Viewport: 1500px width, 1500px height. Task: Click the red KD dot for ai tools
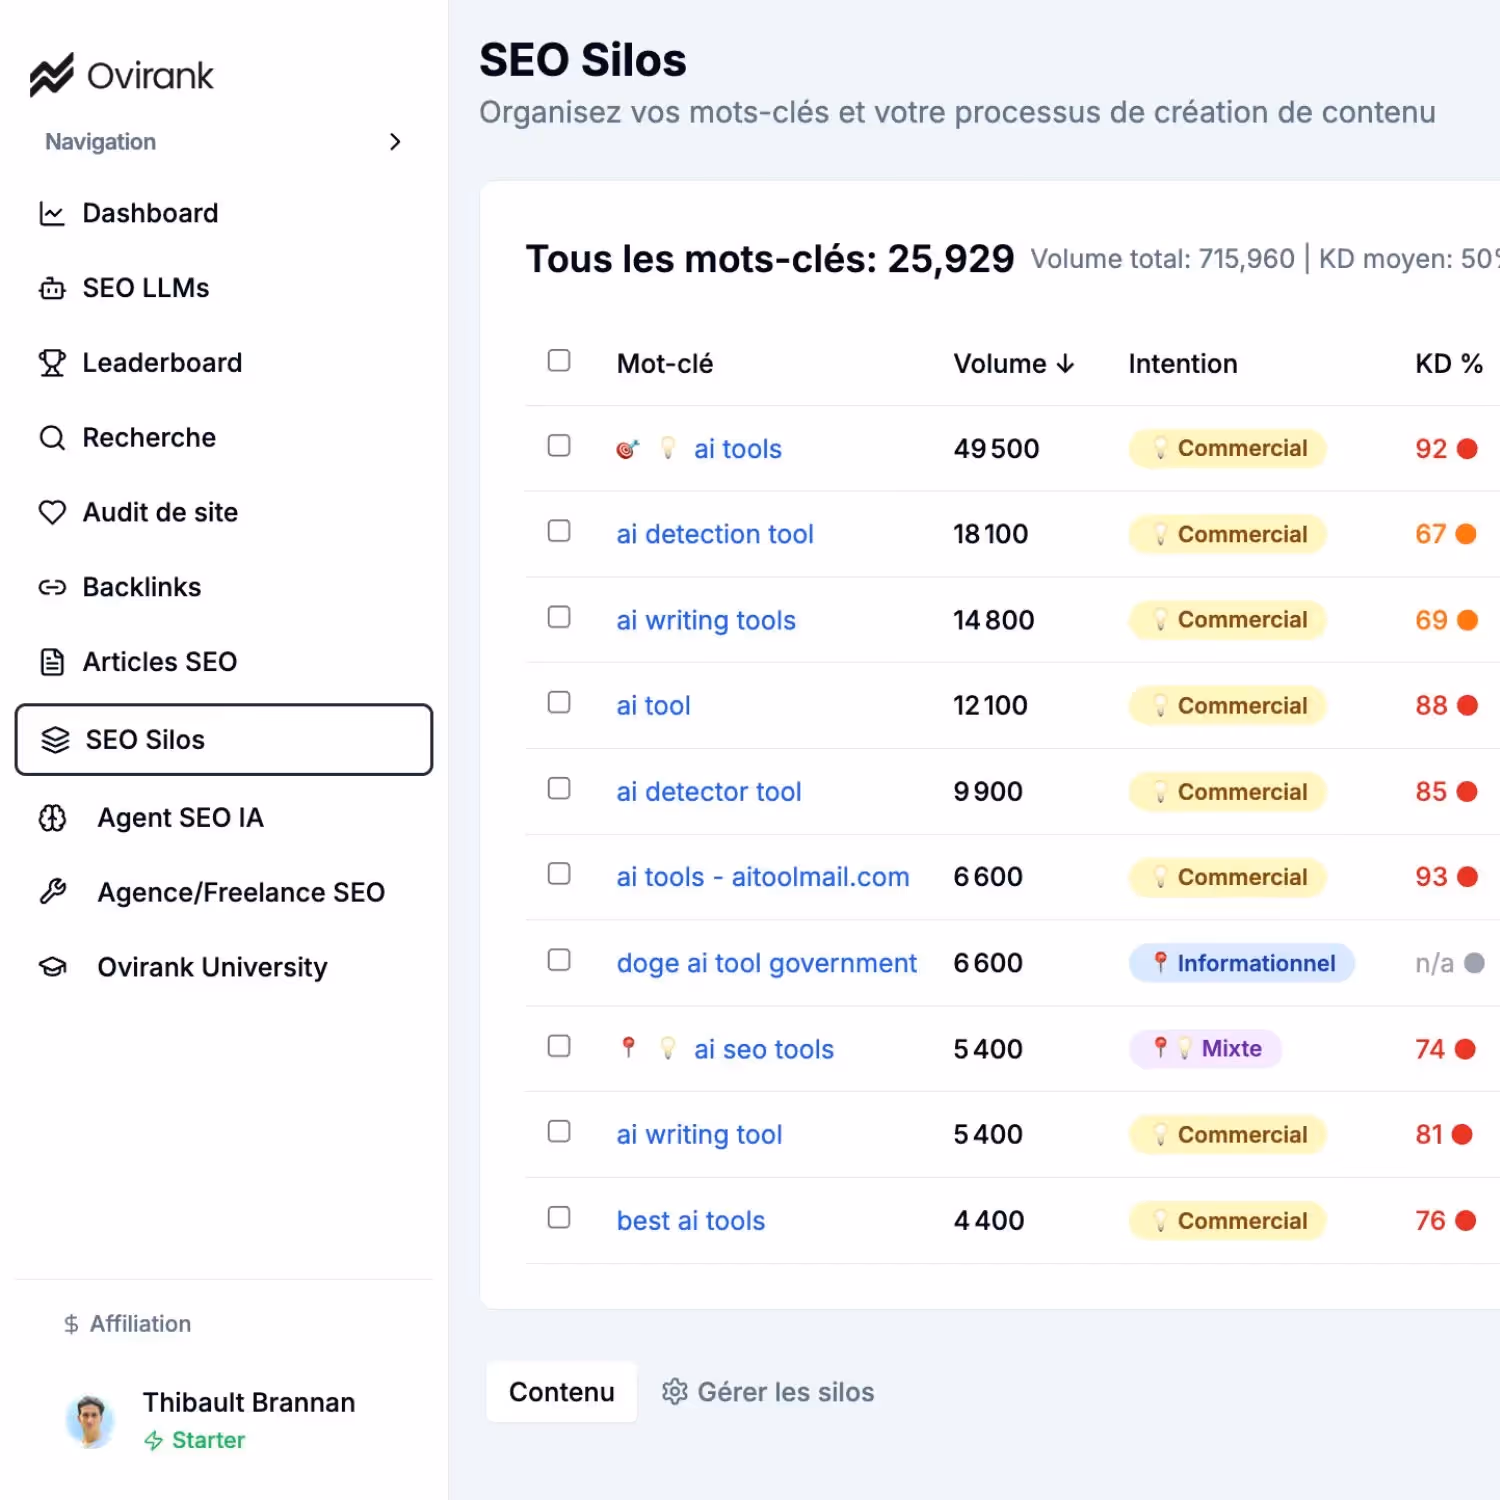[1467, 449]
